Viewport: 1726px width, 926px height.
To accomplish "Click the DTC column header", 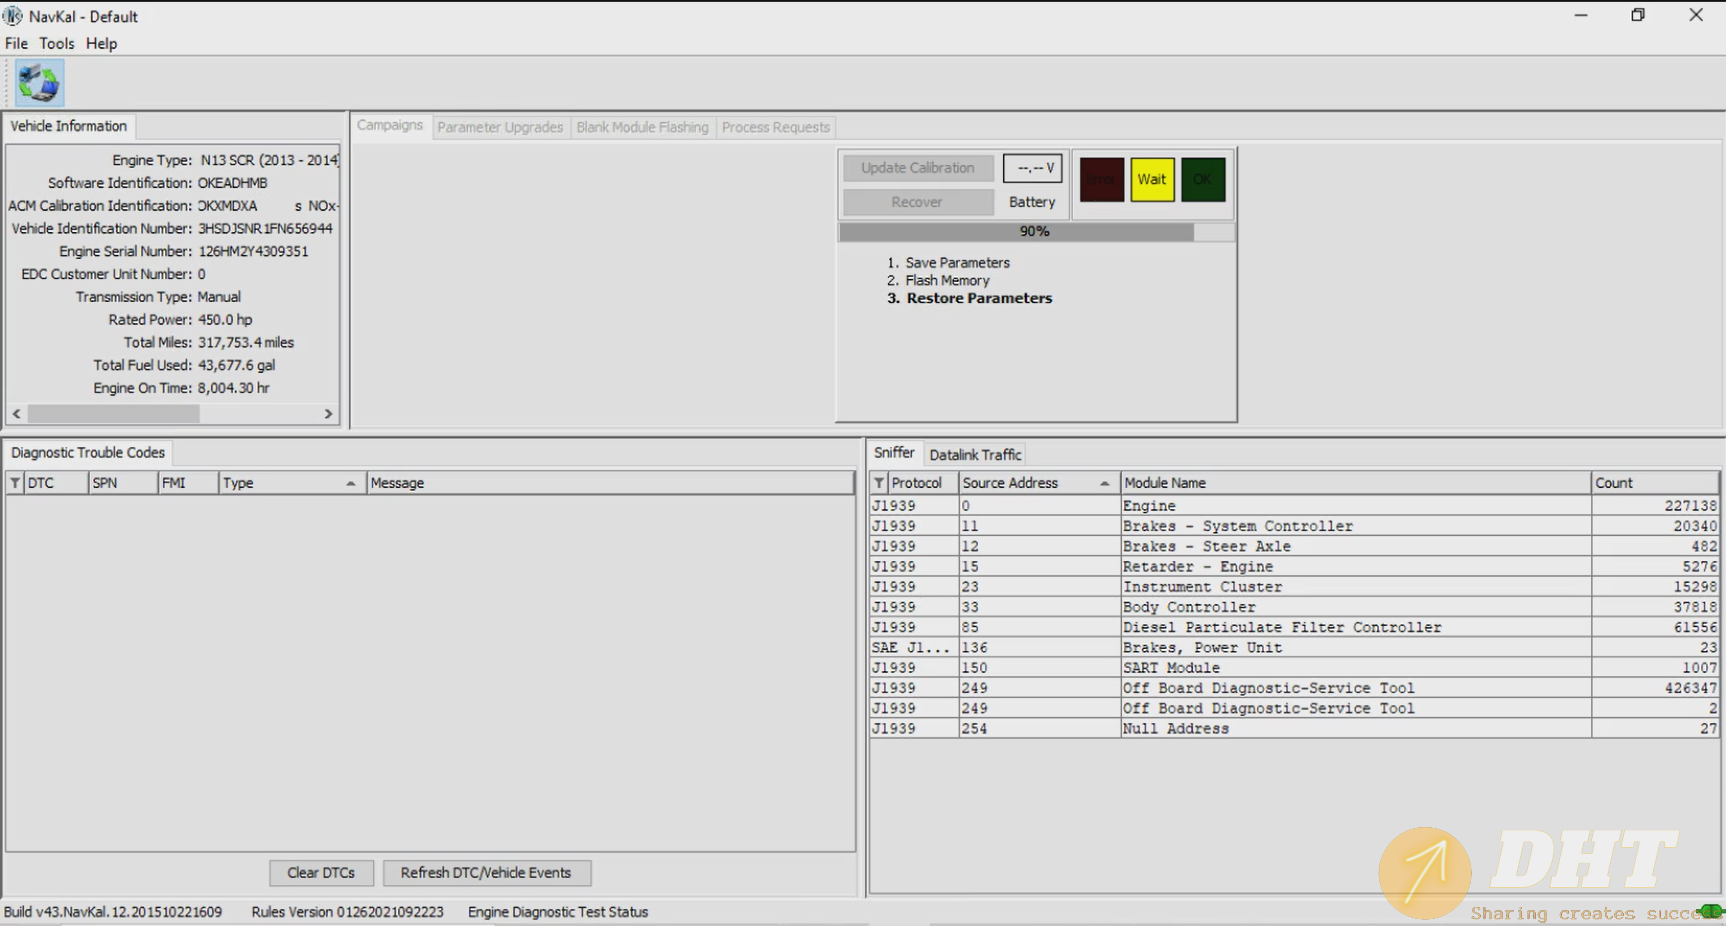I will 54,483.
